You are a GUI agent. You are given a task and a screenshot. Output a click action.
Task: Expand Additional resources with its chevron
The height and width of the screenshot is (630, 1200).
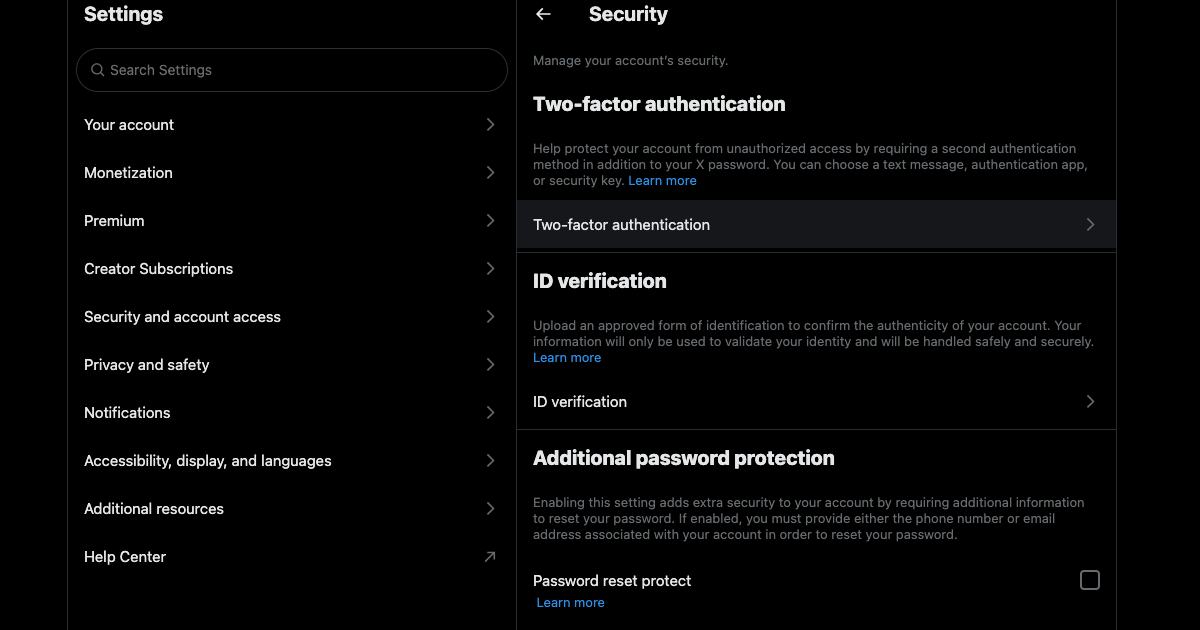(490, 509)
